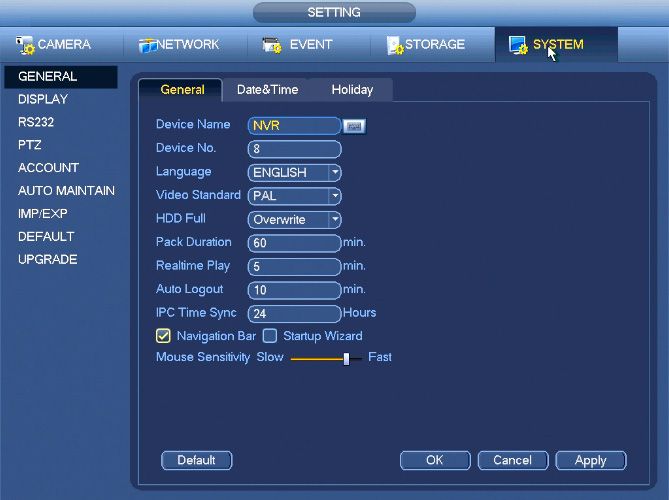The width and height of the screenshot is (669, 500).
Task: Switch to the Holiday tab
Action: click(352, 90)
